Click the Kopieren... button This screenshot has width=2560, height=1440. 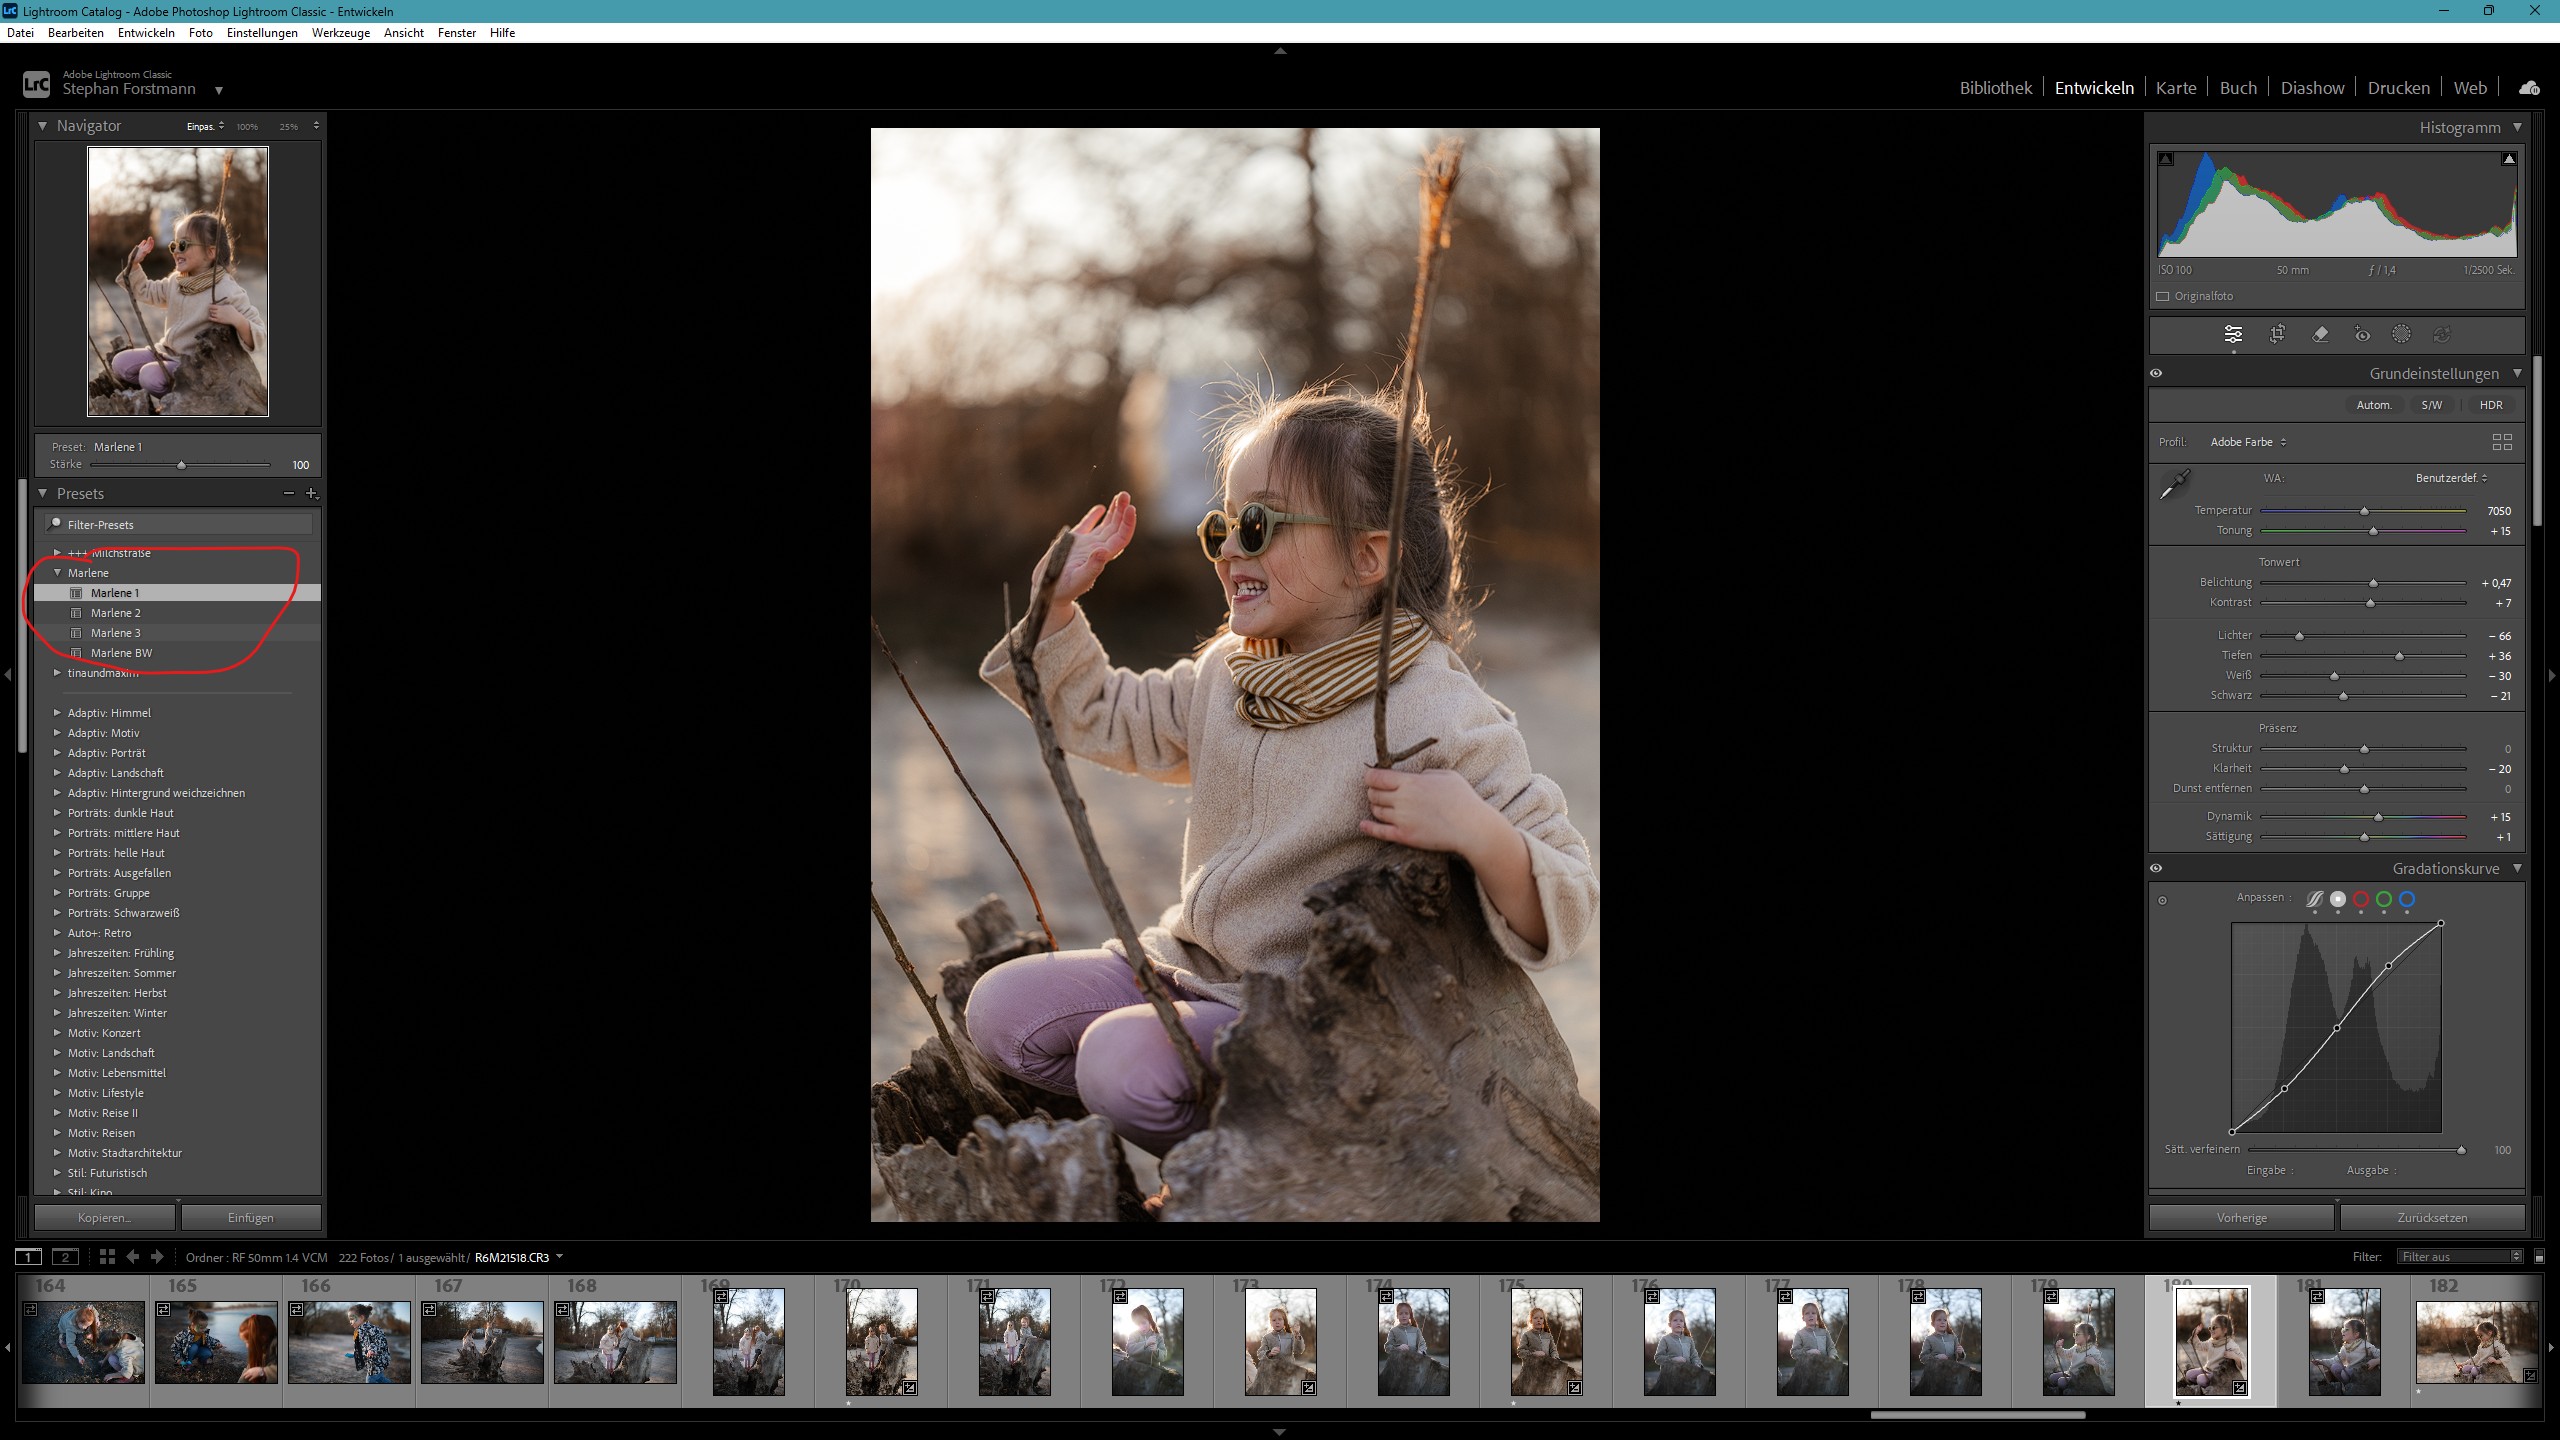105,1218
